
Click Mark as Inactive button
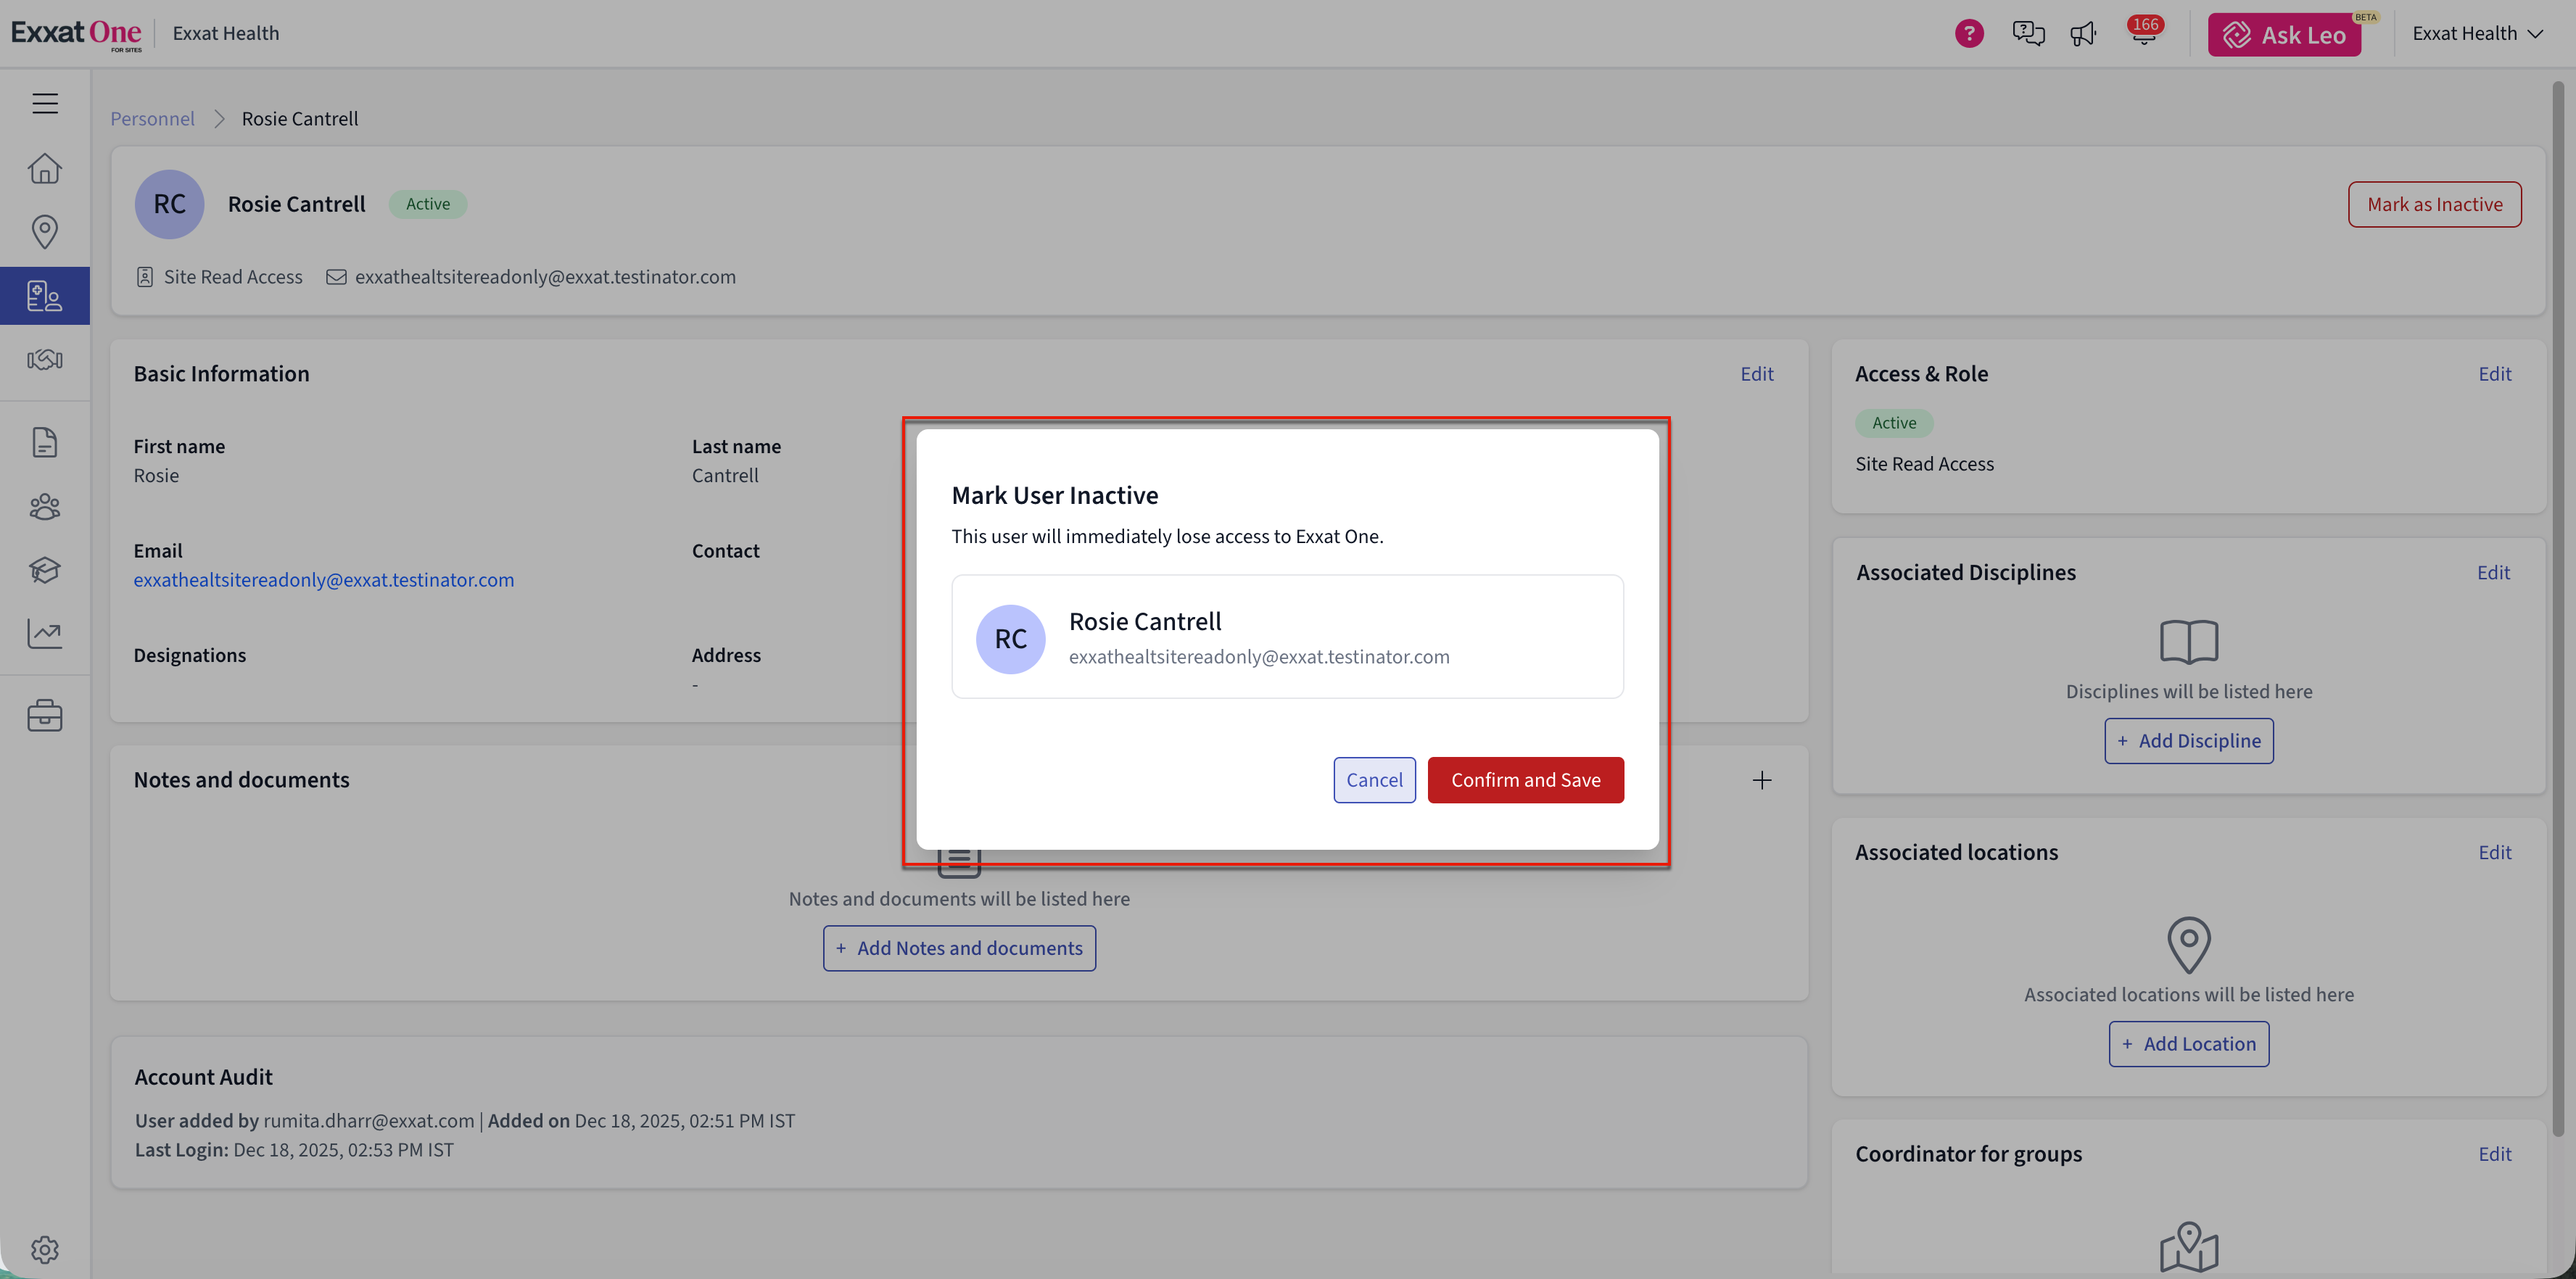tap(2434, 204)
